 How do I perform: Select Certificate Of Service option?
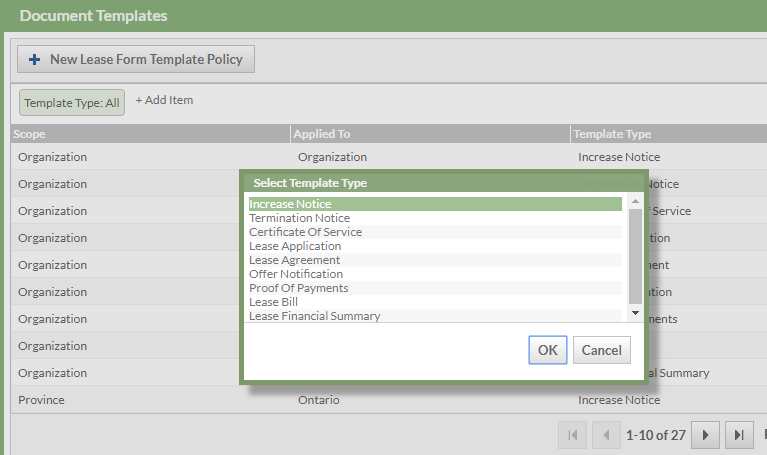(x=305, y=232)
